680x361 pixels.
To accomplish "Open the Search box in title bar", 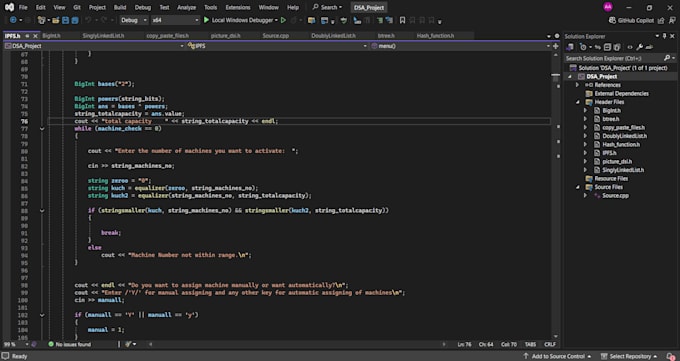I will pyautogui.click(x=328, y=7).
